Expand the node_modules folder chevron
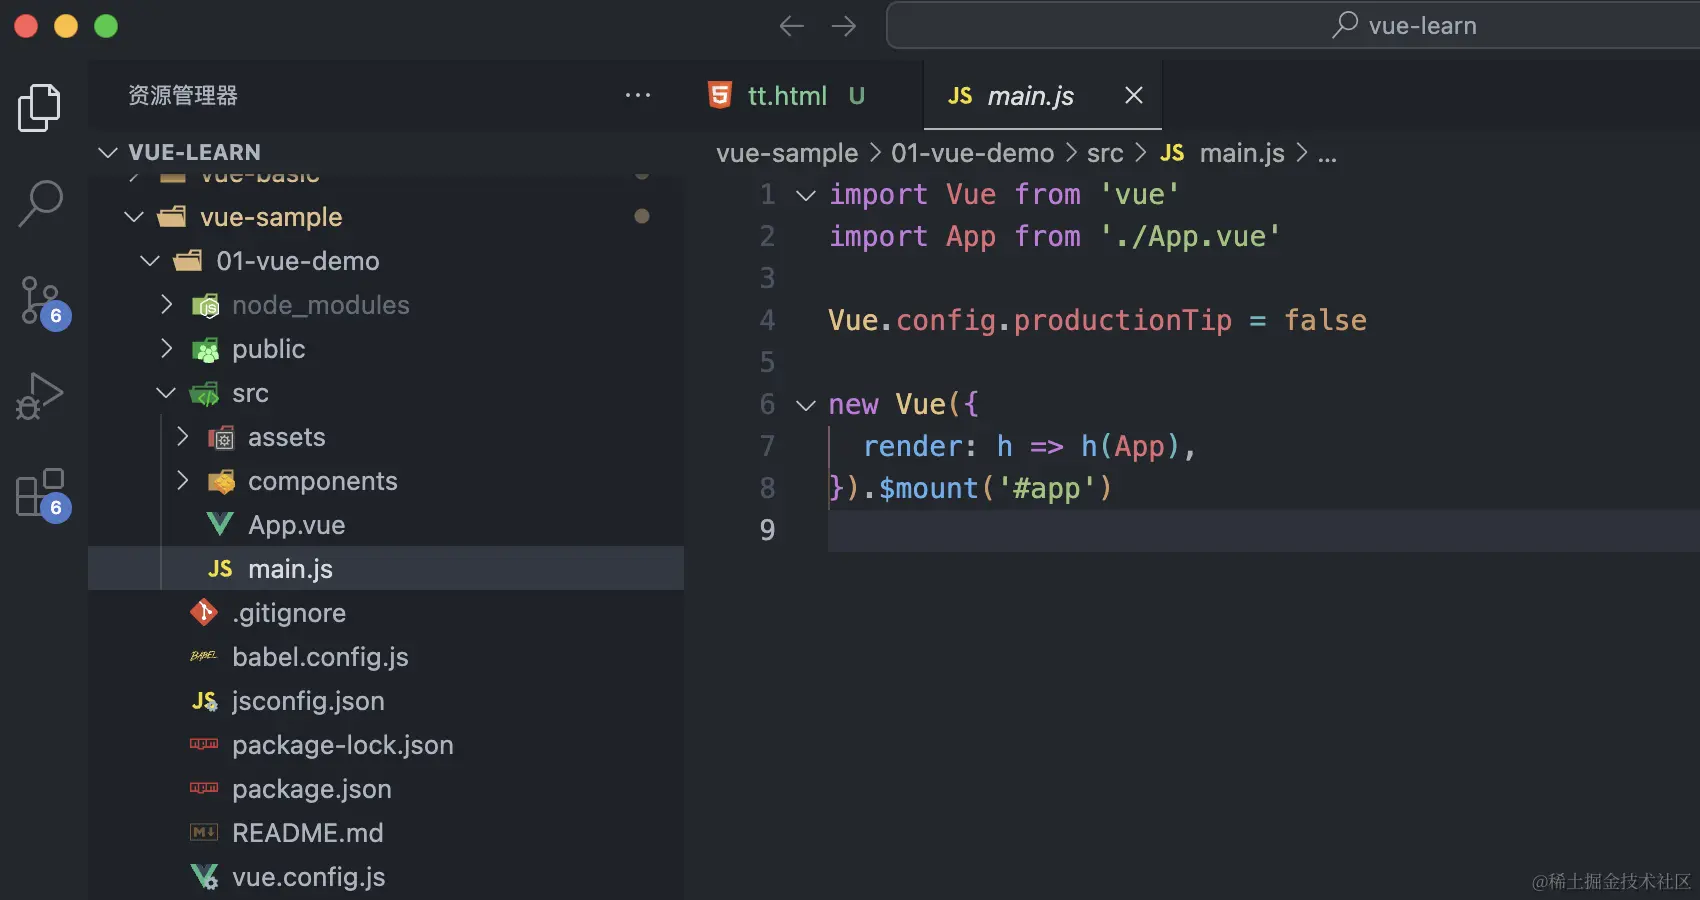Image resolution: width=1700 pixels, height=900 pixels. tap(166, 305)
